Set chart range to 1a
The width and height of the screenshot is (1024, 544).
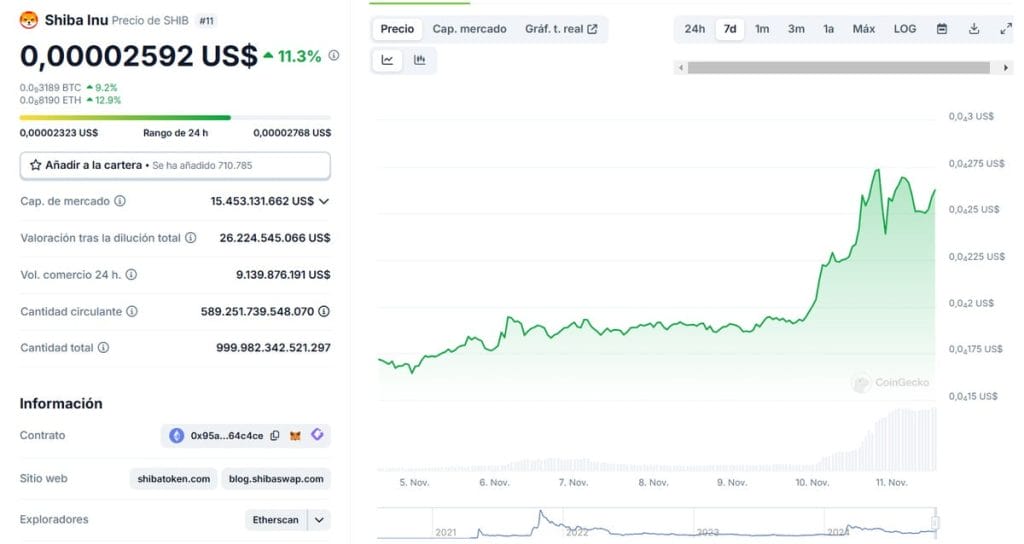(x=828, y=29)
